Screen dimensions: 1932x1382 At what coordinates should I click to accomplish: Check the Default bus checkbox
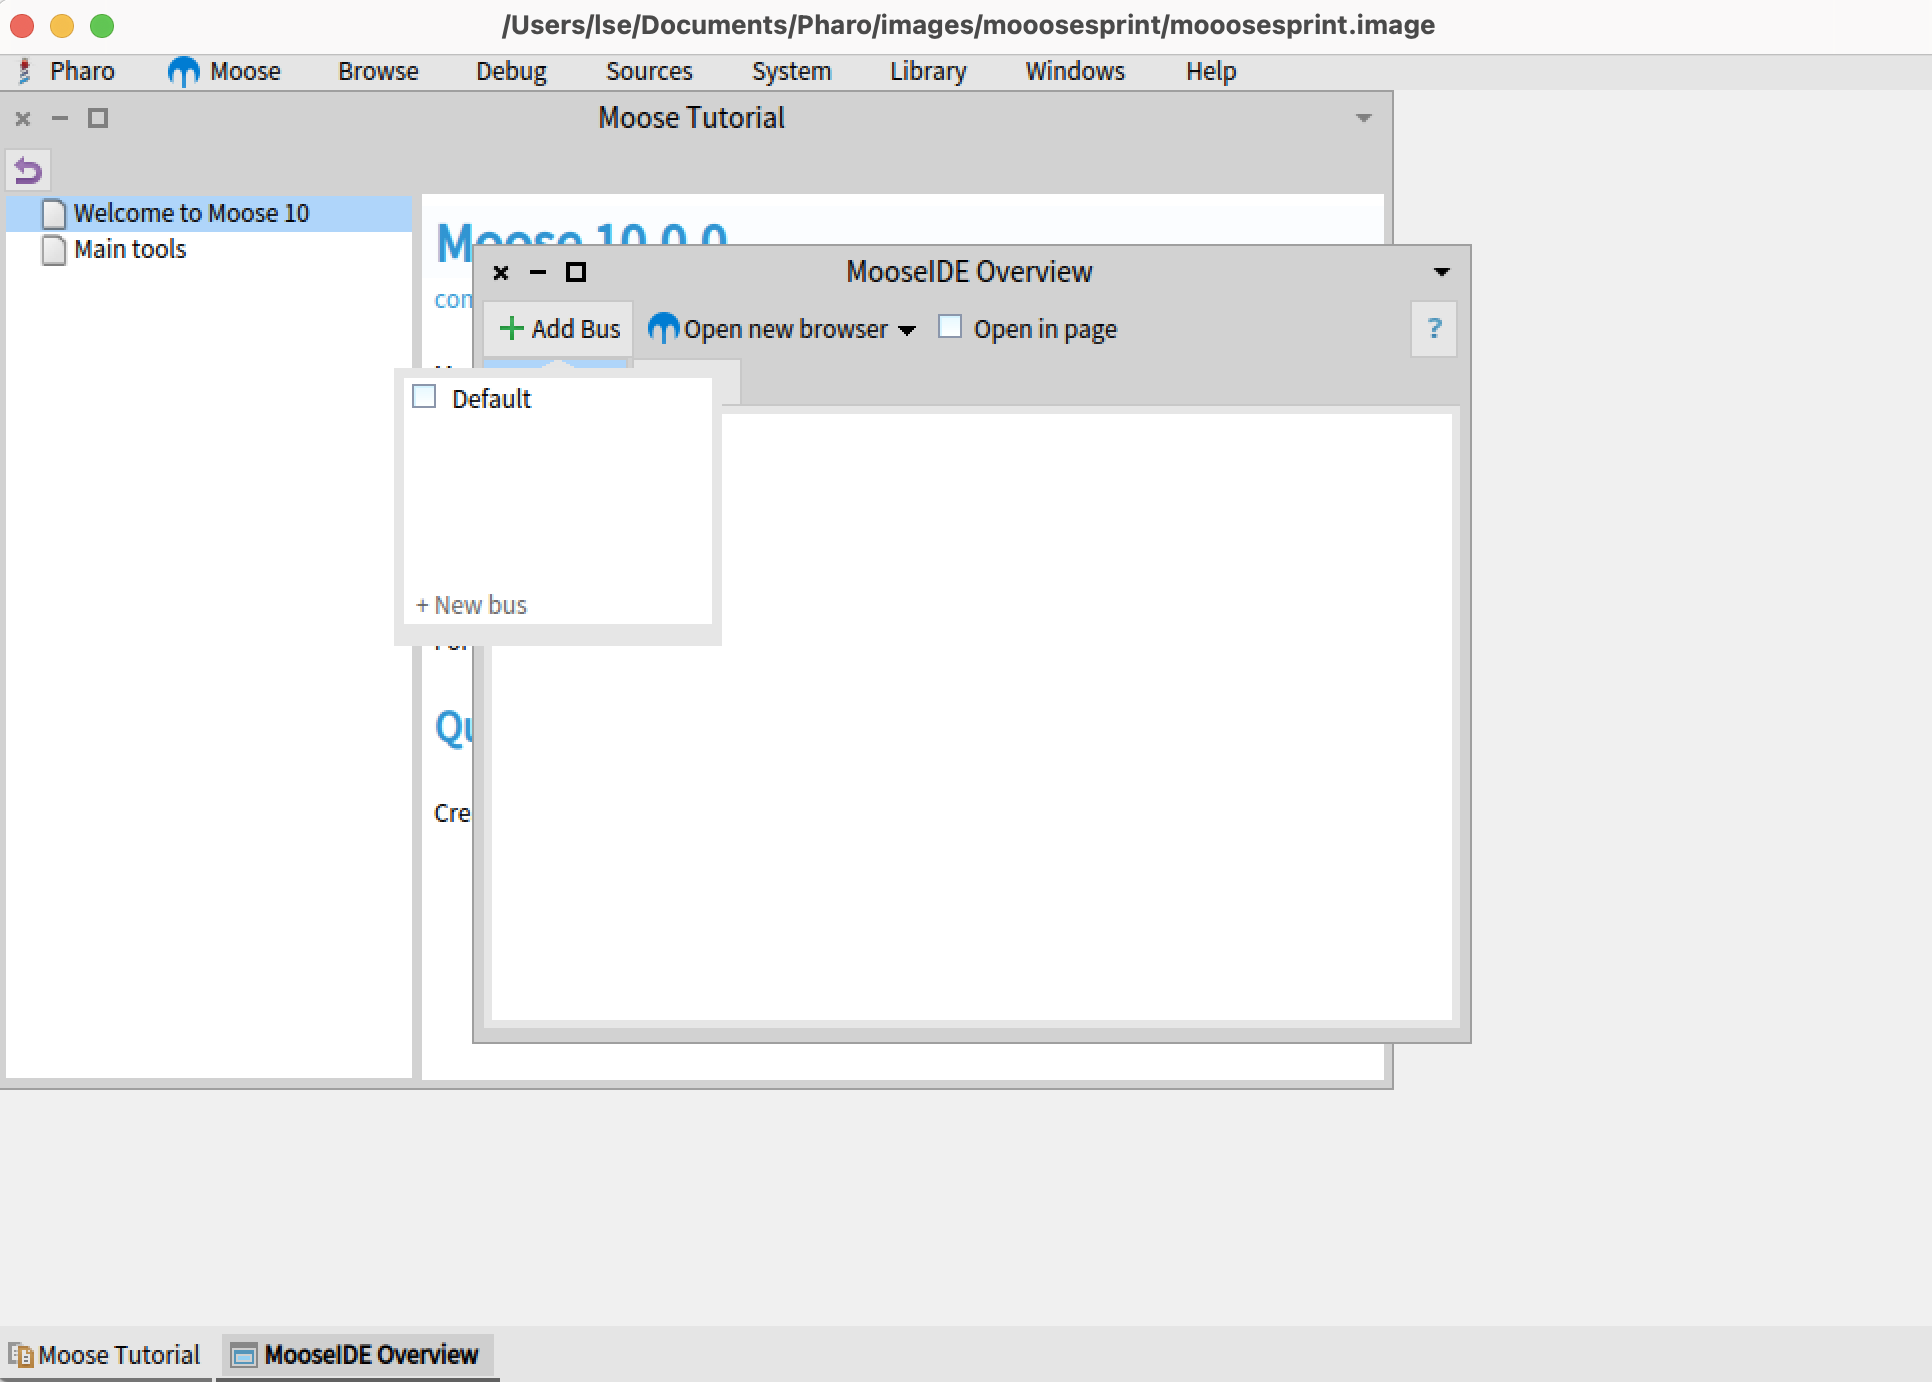(423, 396)
